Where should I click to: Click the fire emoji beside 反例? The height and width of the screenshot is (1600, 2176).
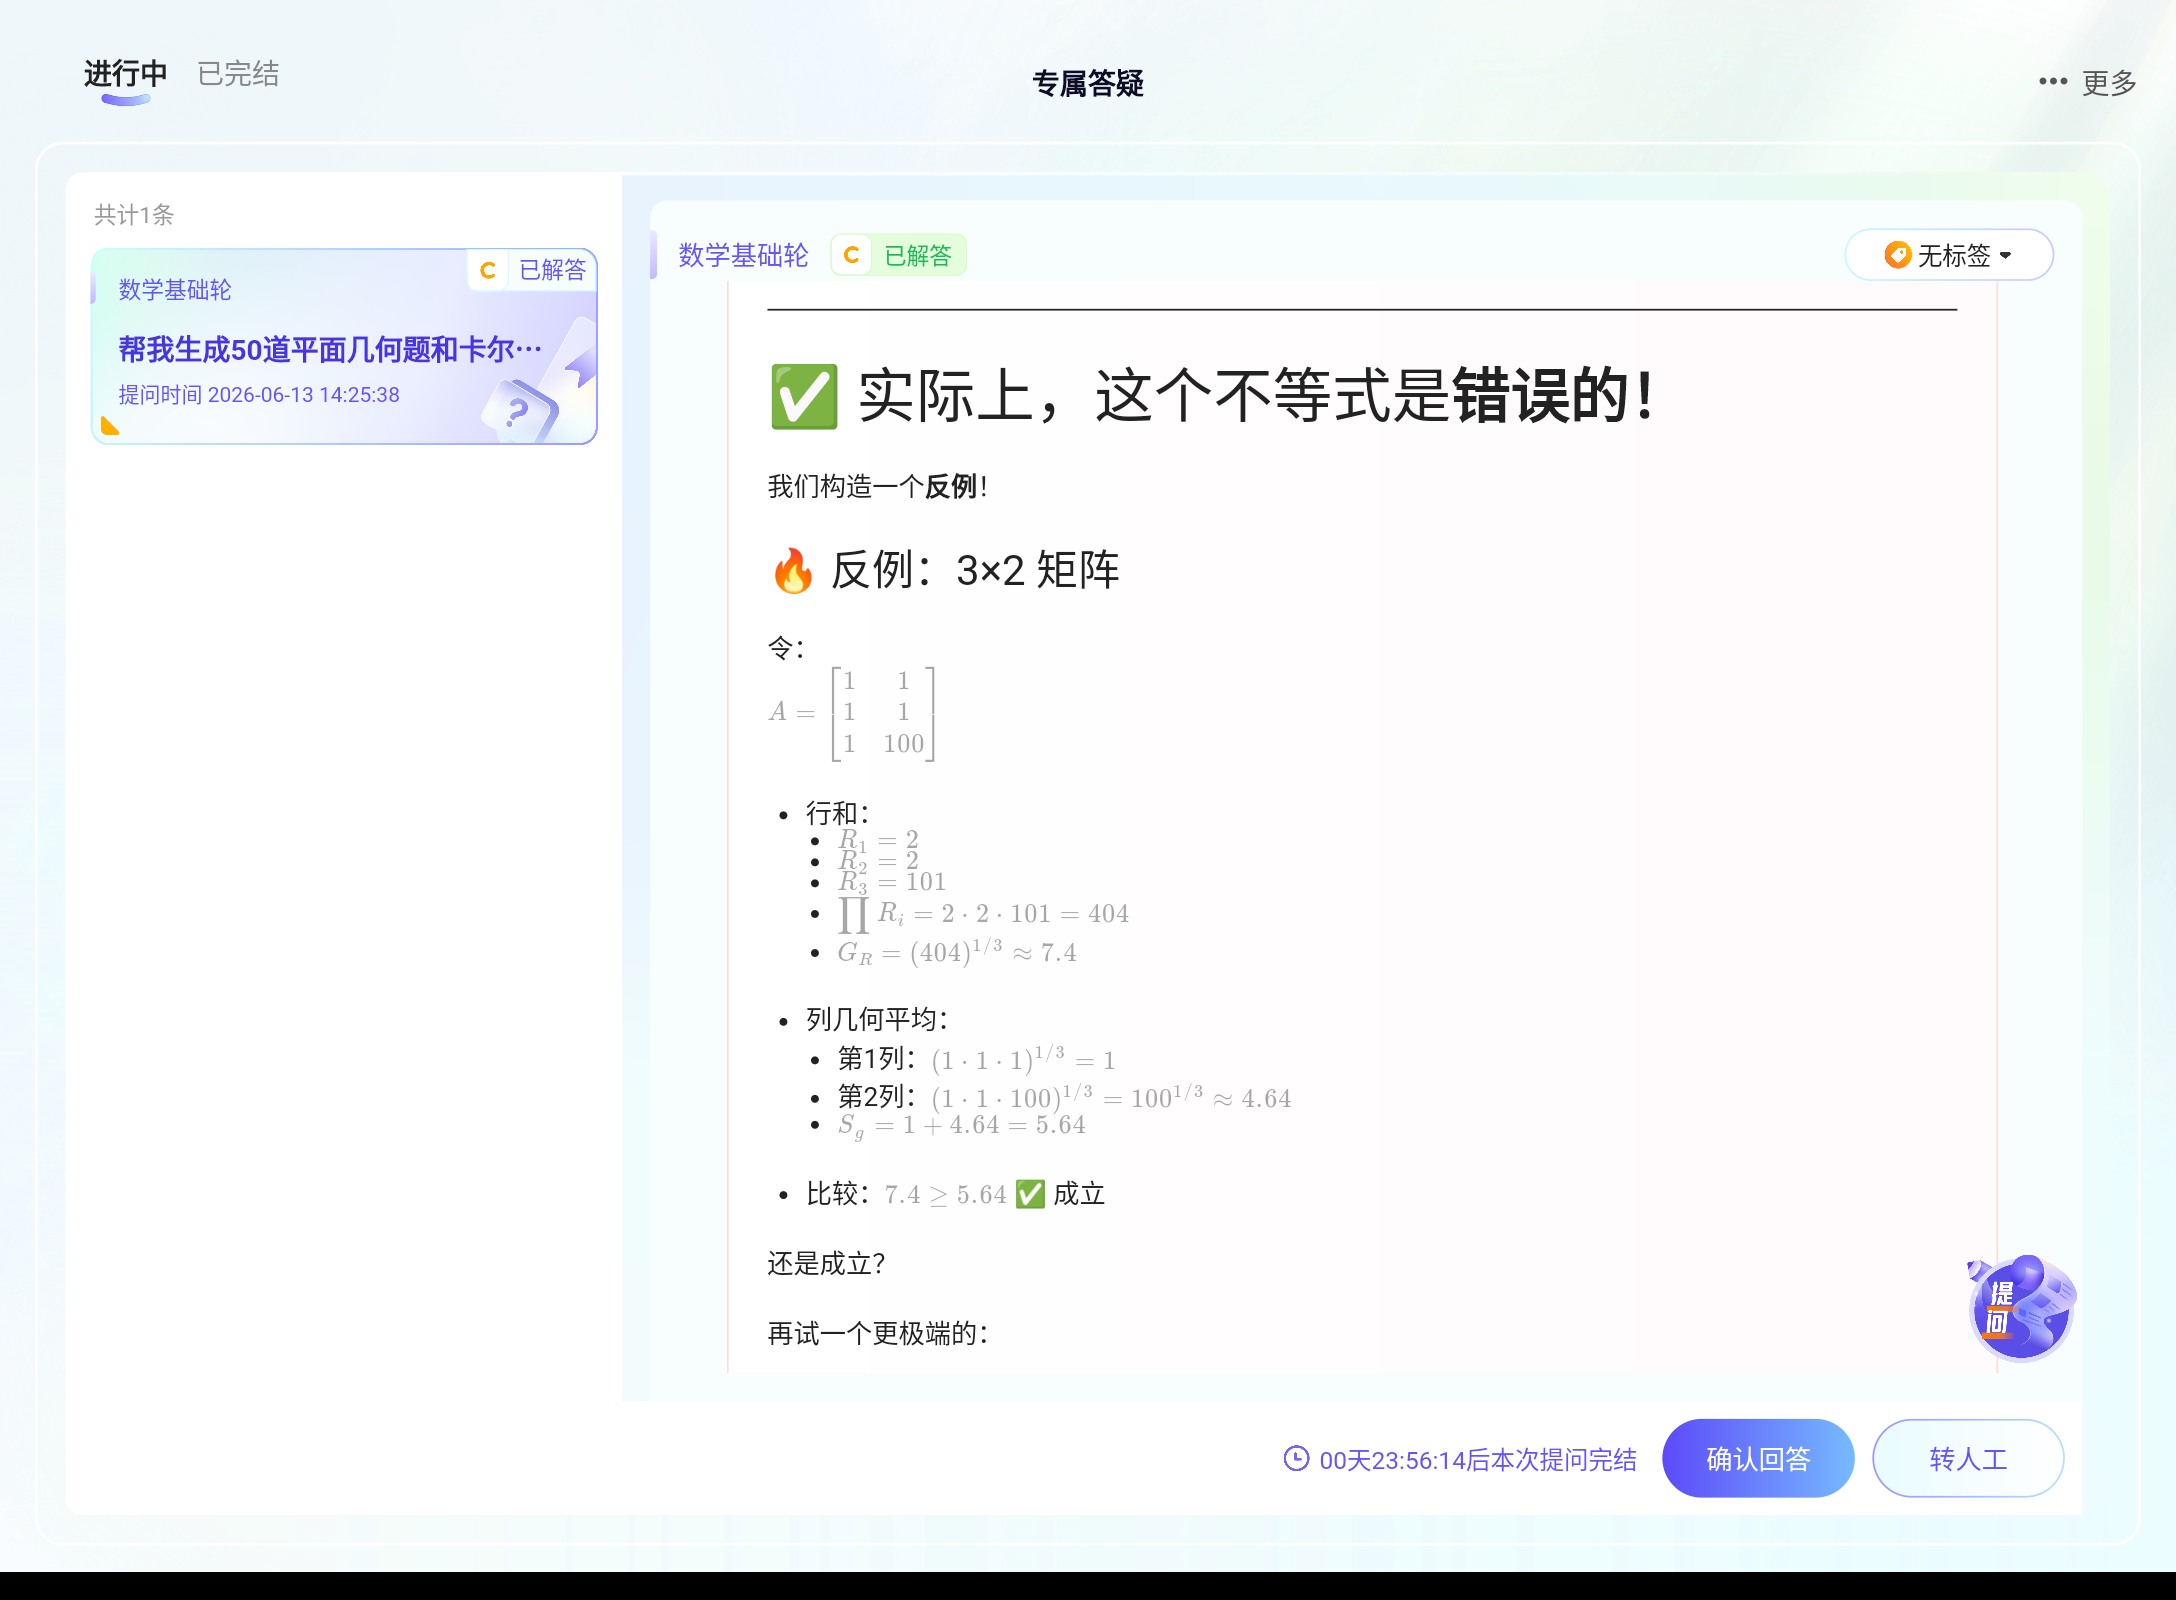point(793,571)
